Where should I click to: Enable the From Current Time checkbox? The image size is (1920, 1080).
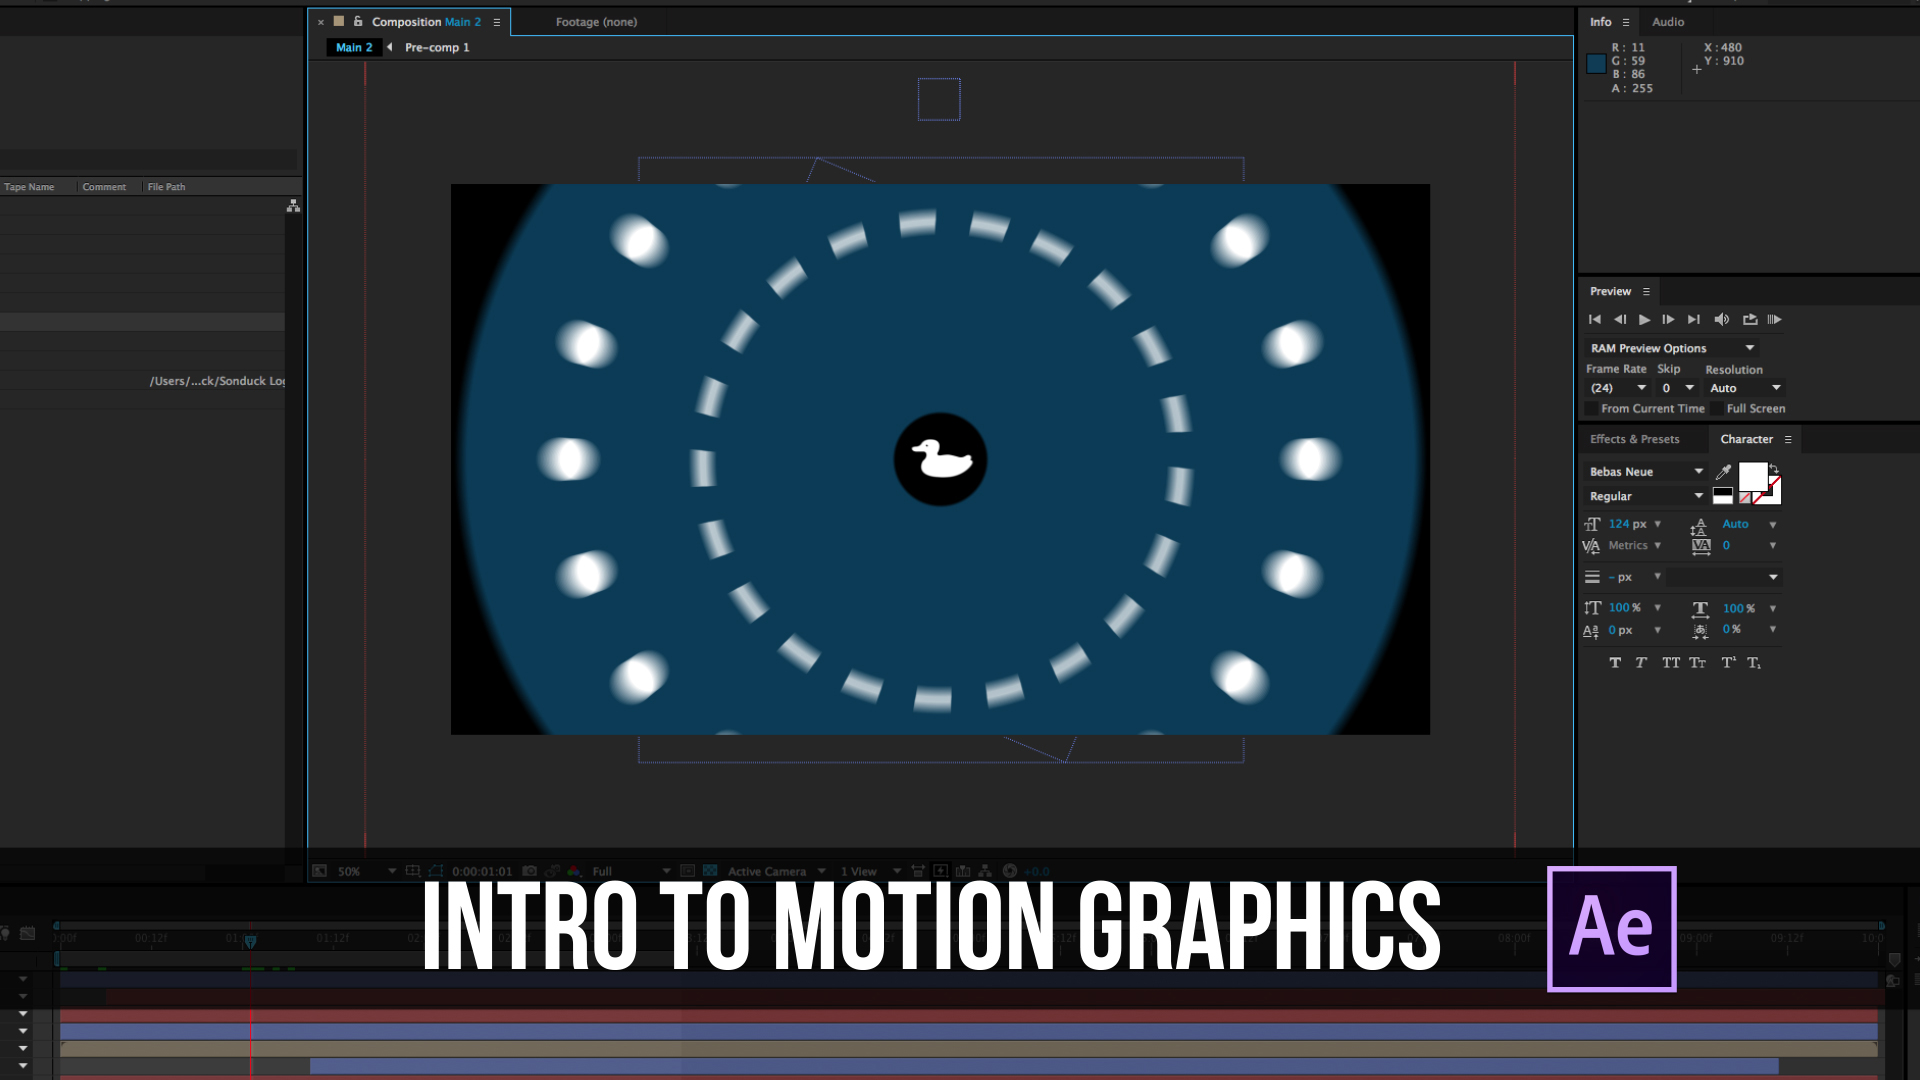pyautogui.click(x=1592, y=409)
